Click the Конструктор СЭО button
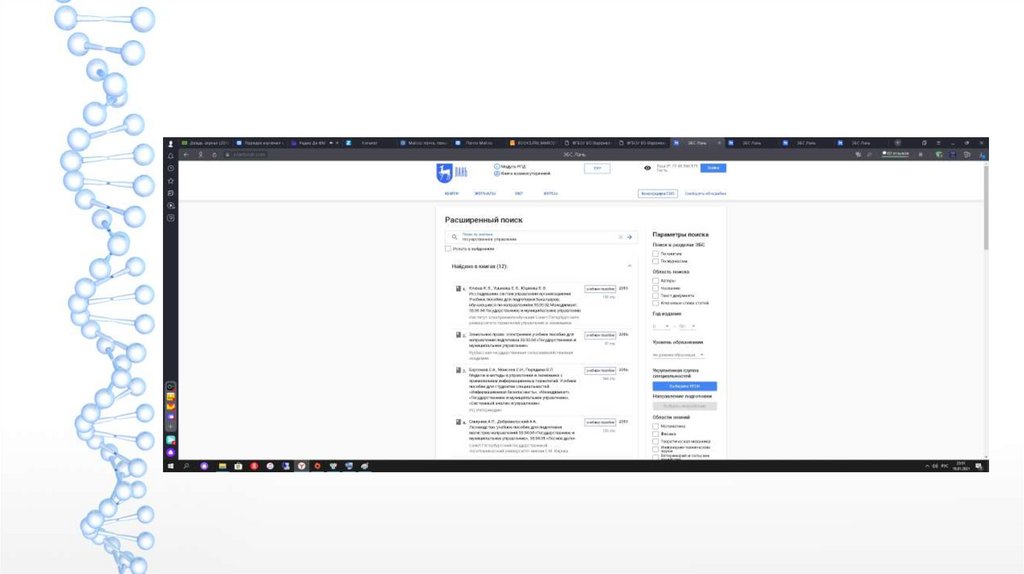This screenshot has height=574, width=1024. tap(658, 194)
